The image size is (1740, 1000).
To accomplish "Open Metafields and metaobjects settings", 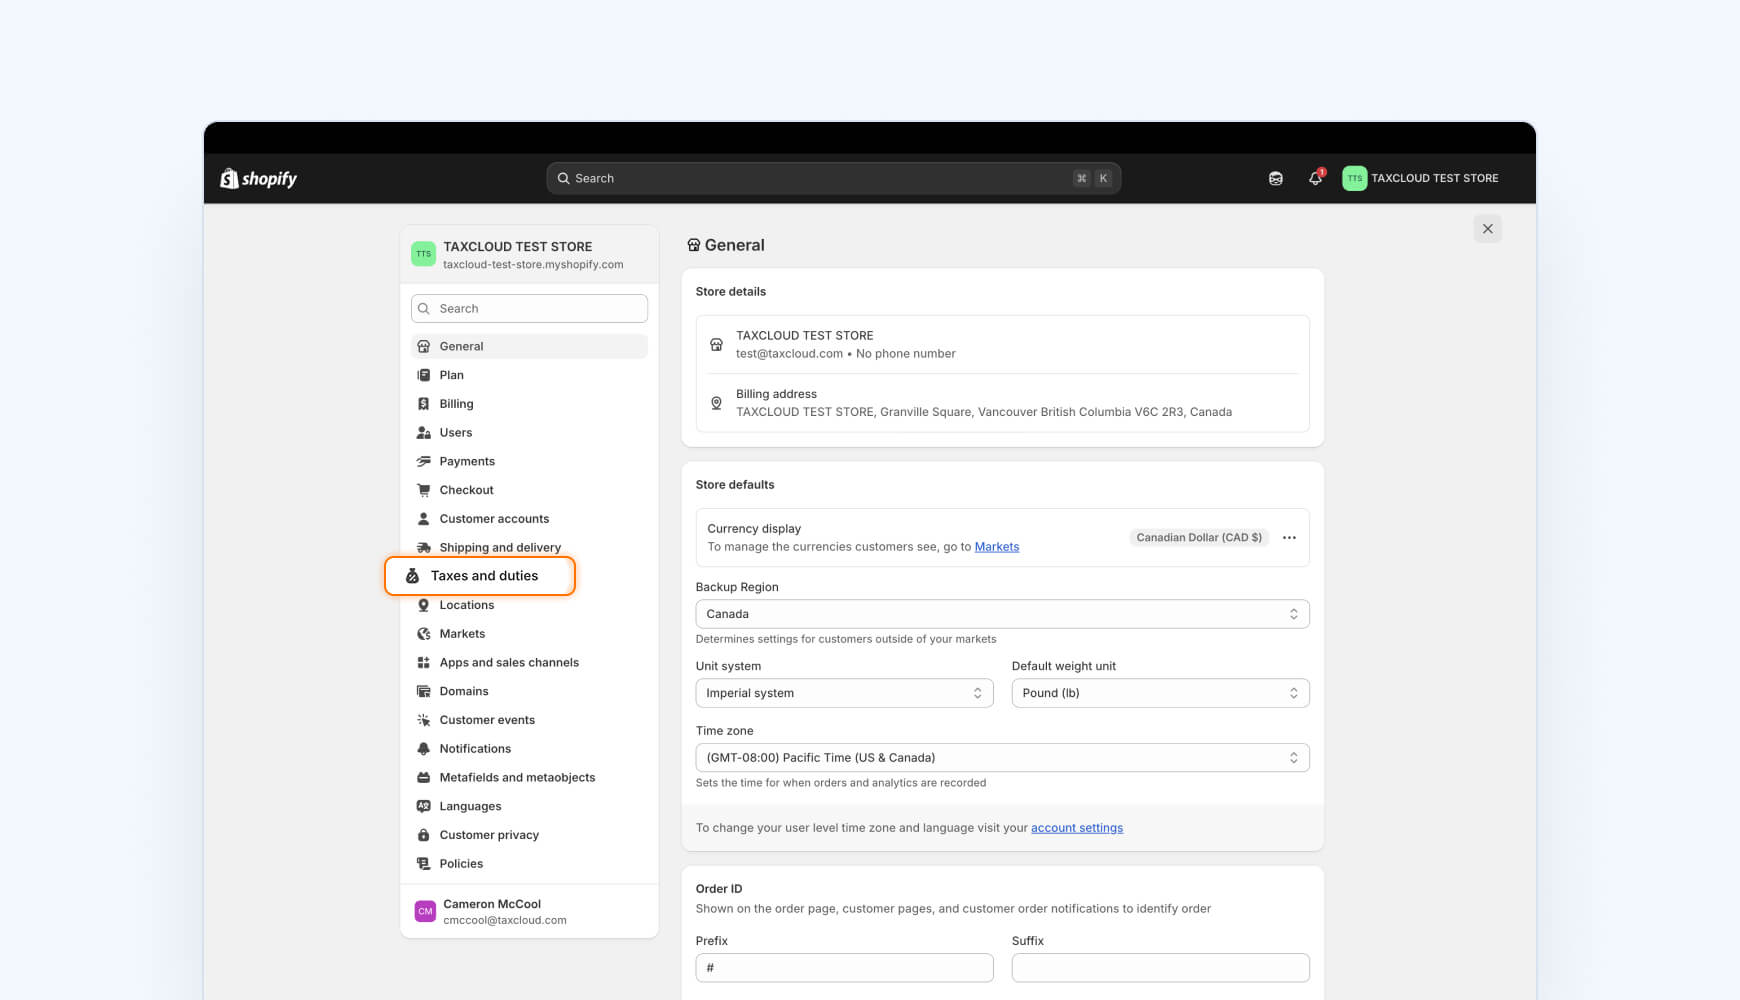I will tap(516, 777).
